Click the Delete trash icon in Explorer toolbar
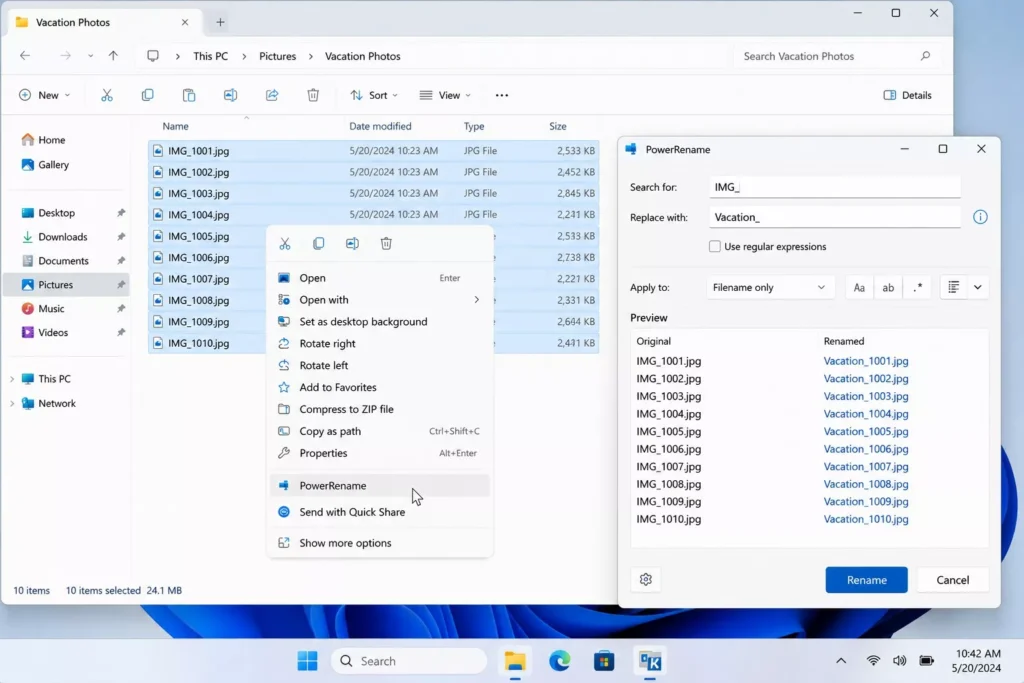Image resolution: width=1024 pixels, height=683 pixels. 313,95
